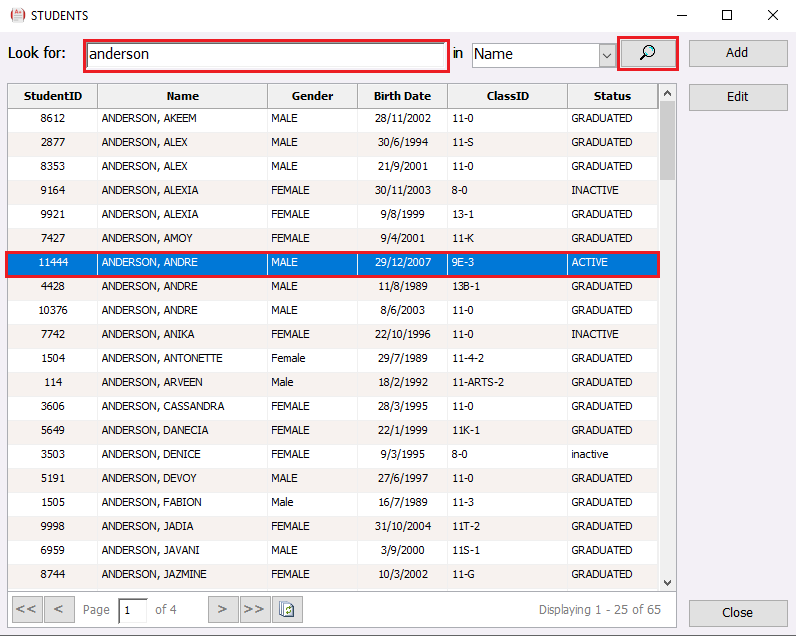Select student ID 2877 row

(x=333, y=142)
